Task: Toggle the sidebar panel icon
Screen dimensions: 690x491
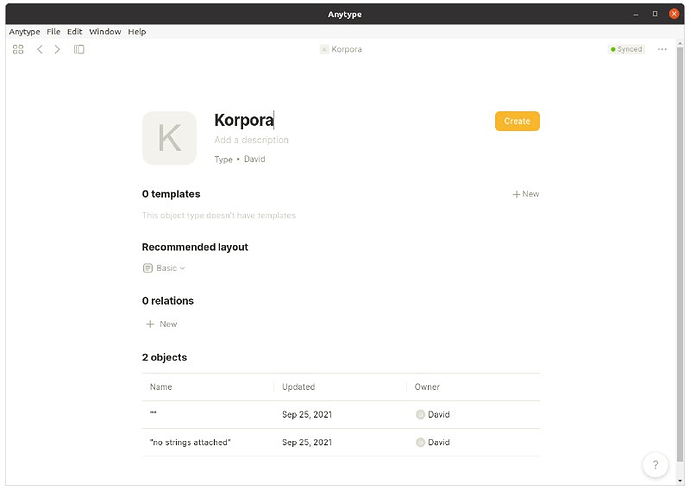Action: 79,49
